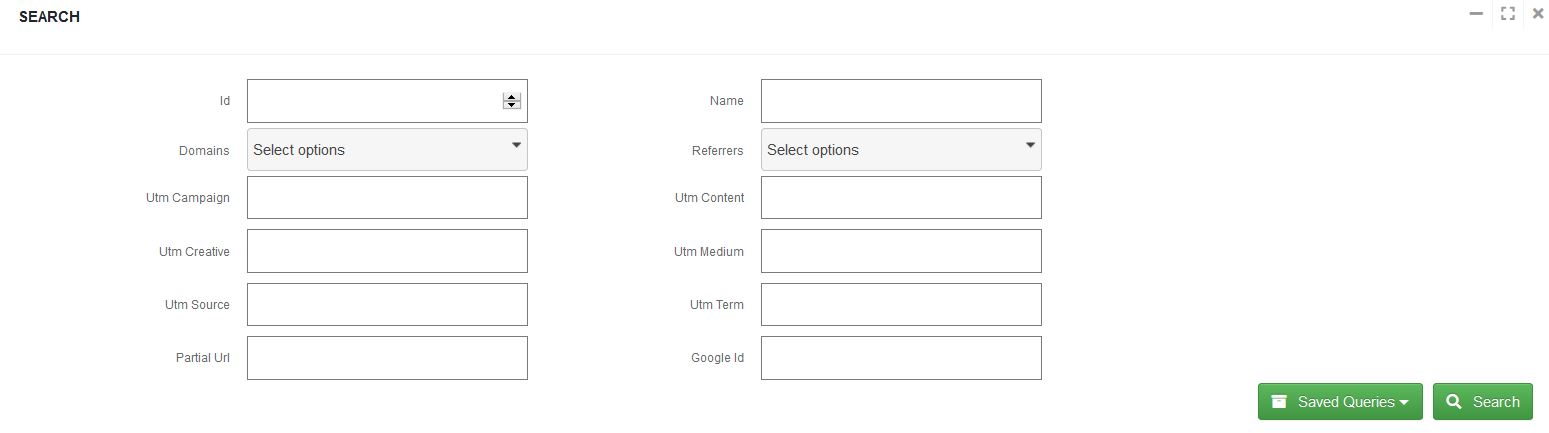The height and width of the screenshot is (433, 1549).
Task: Focus the Name text field
Action: (x=901, y=101)
